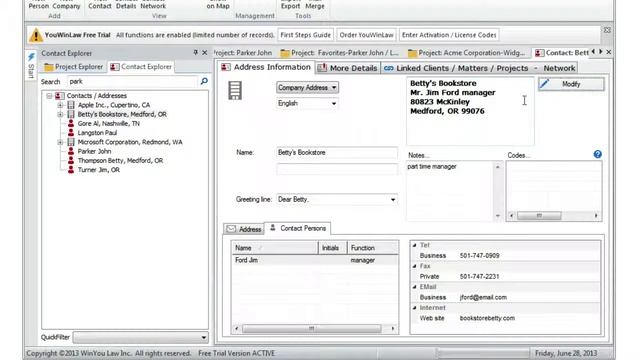This screenshot has height=360, width=640.
Task: Click business phone 501-747-0909
Action: pyautogui.click(x=480, y=256)
